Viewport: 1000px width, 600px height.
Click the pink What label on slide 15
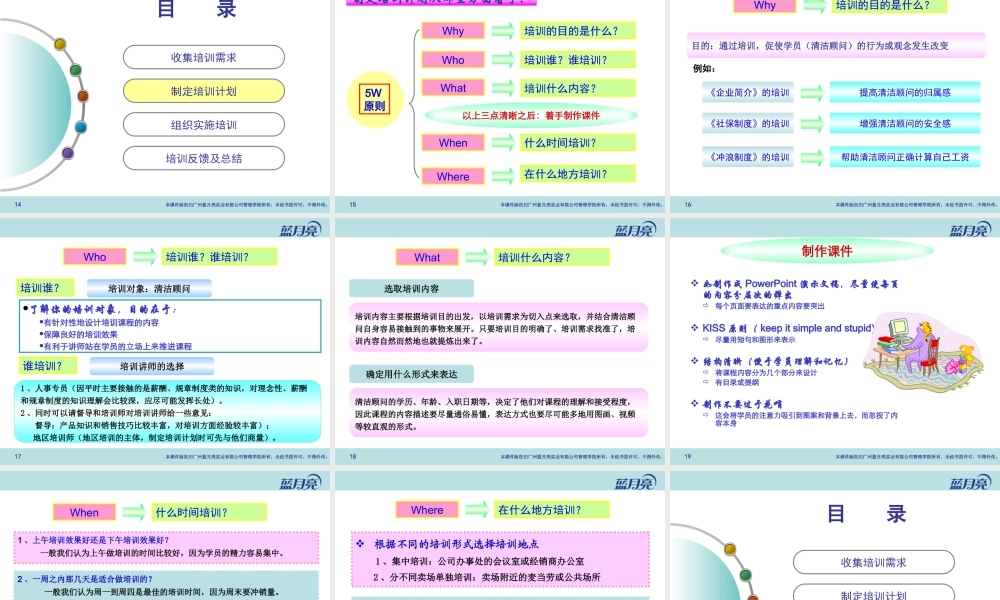click(x=453, y=88)
